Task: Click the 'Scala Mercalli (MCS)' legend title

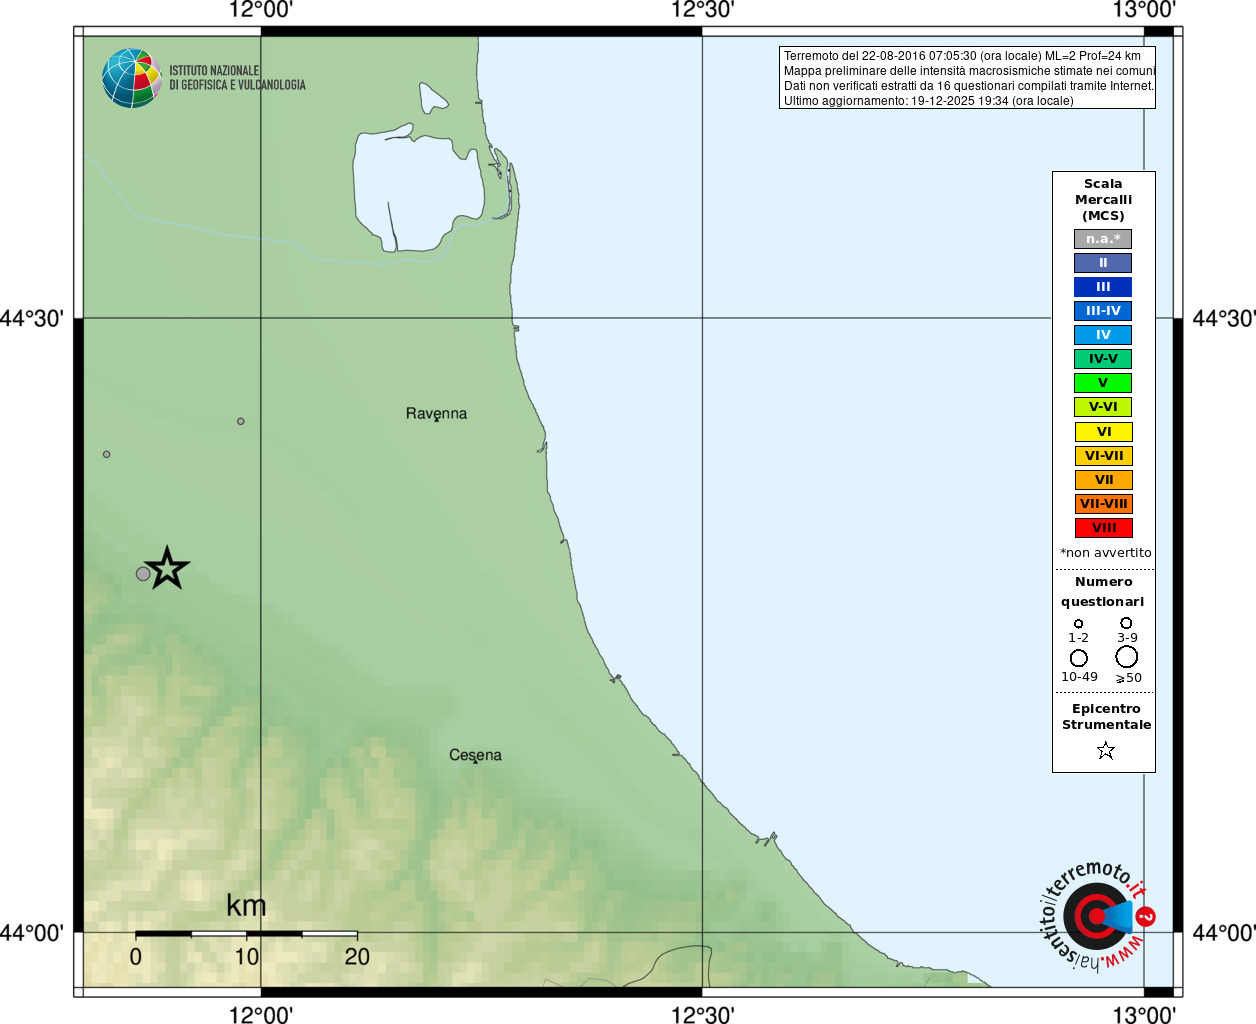Action: coord(1103,199)
